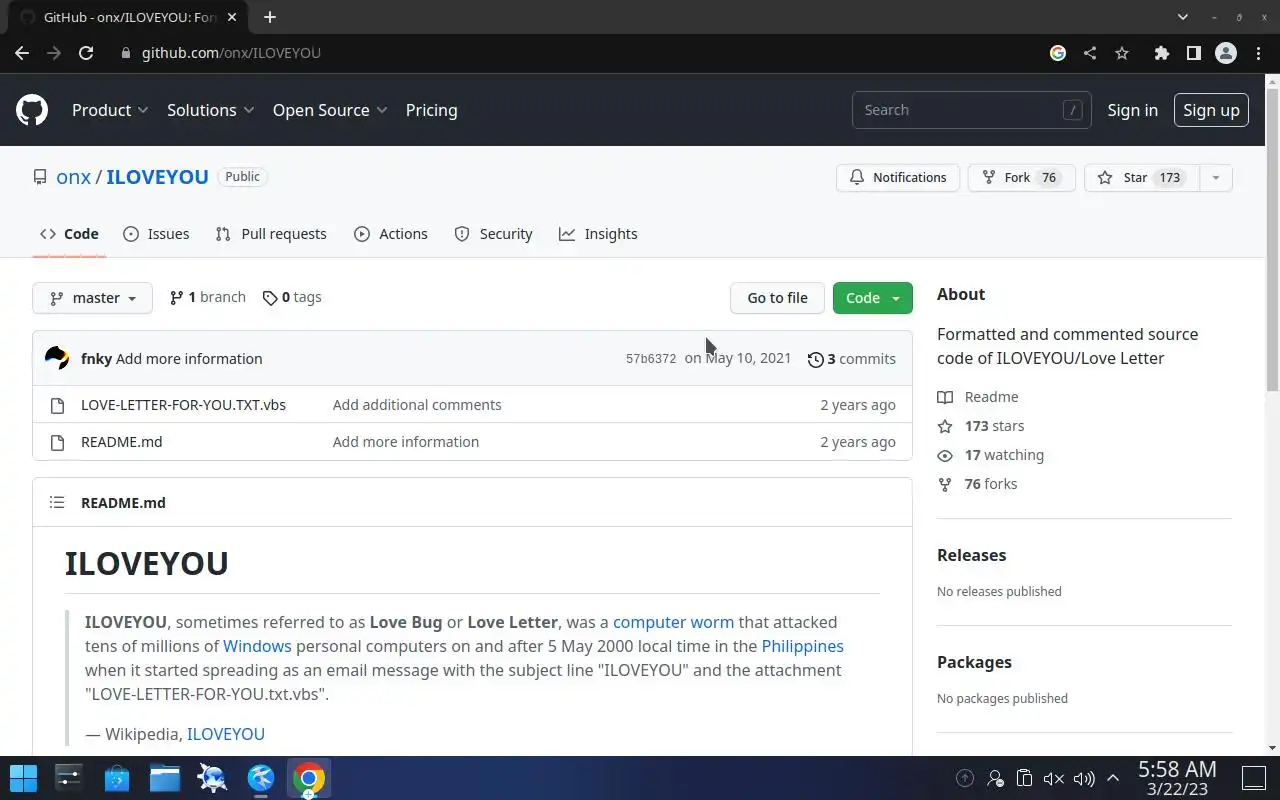
Task: Click fnky's avatar image
Action: click(57, 358)
